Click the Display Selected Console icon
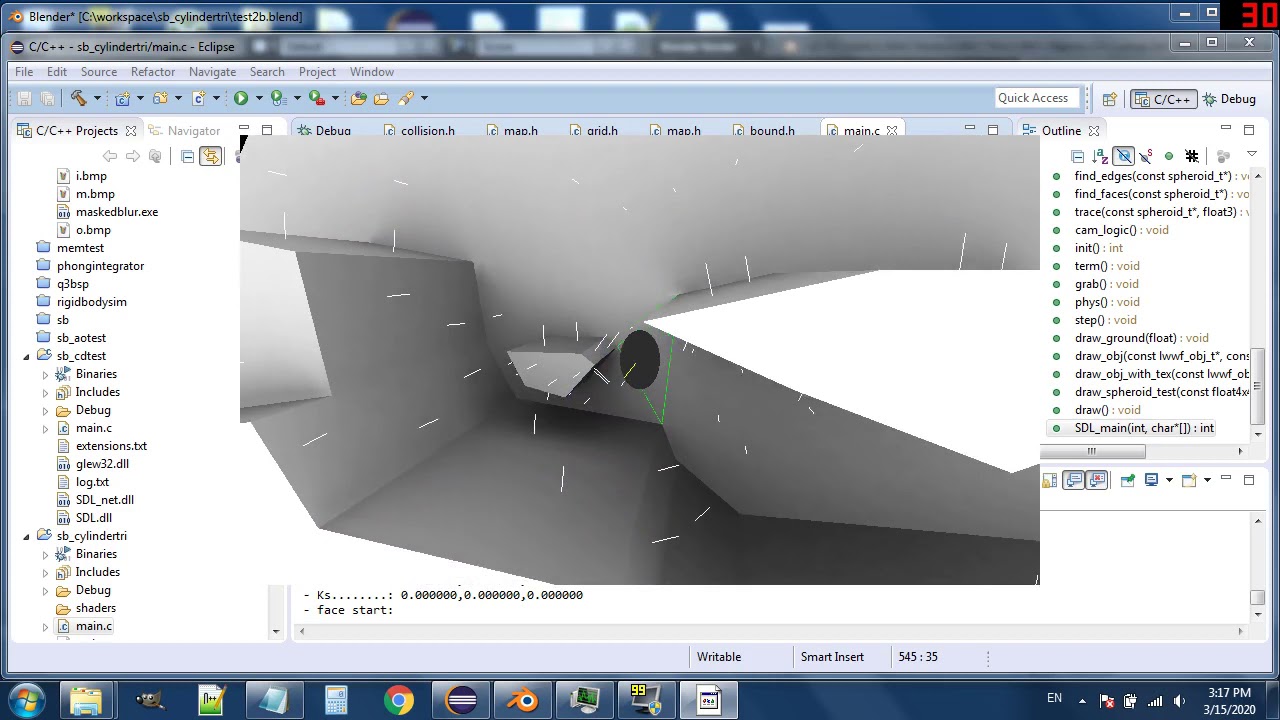1280x720 pixels. (1151, 481)
